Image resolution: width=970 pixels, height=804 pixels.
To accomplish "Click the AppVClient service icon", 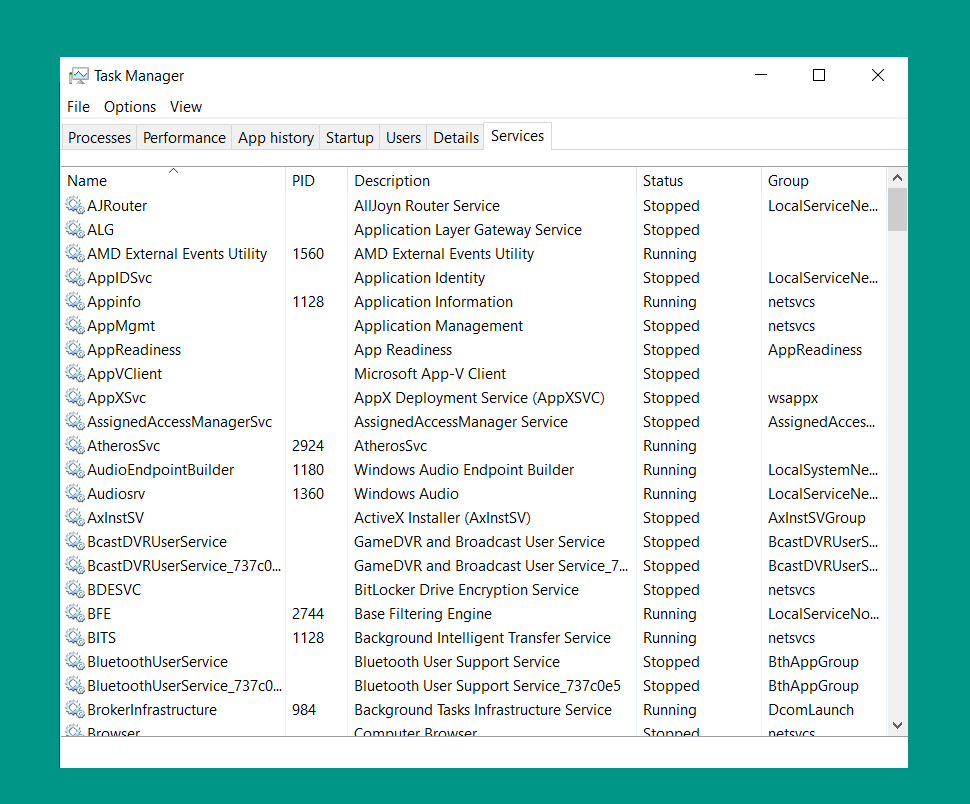I will click(x=75, y=373).
